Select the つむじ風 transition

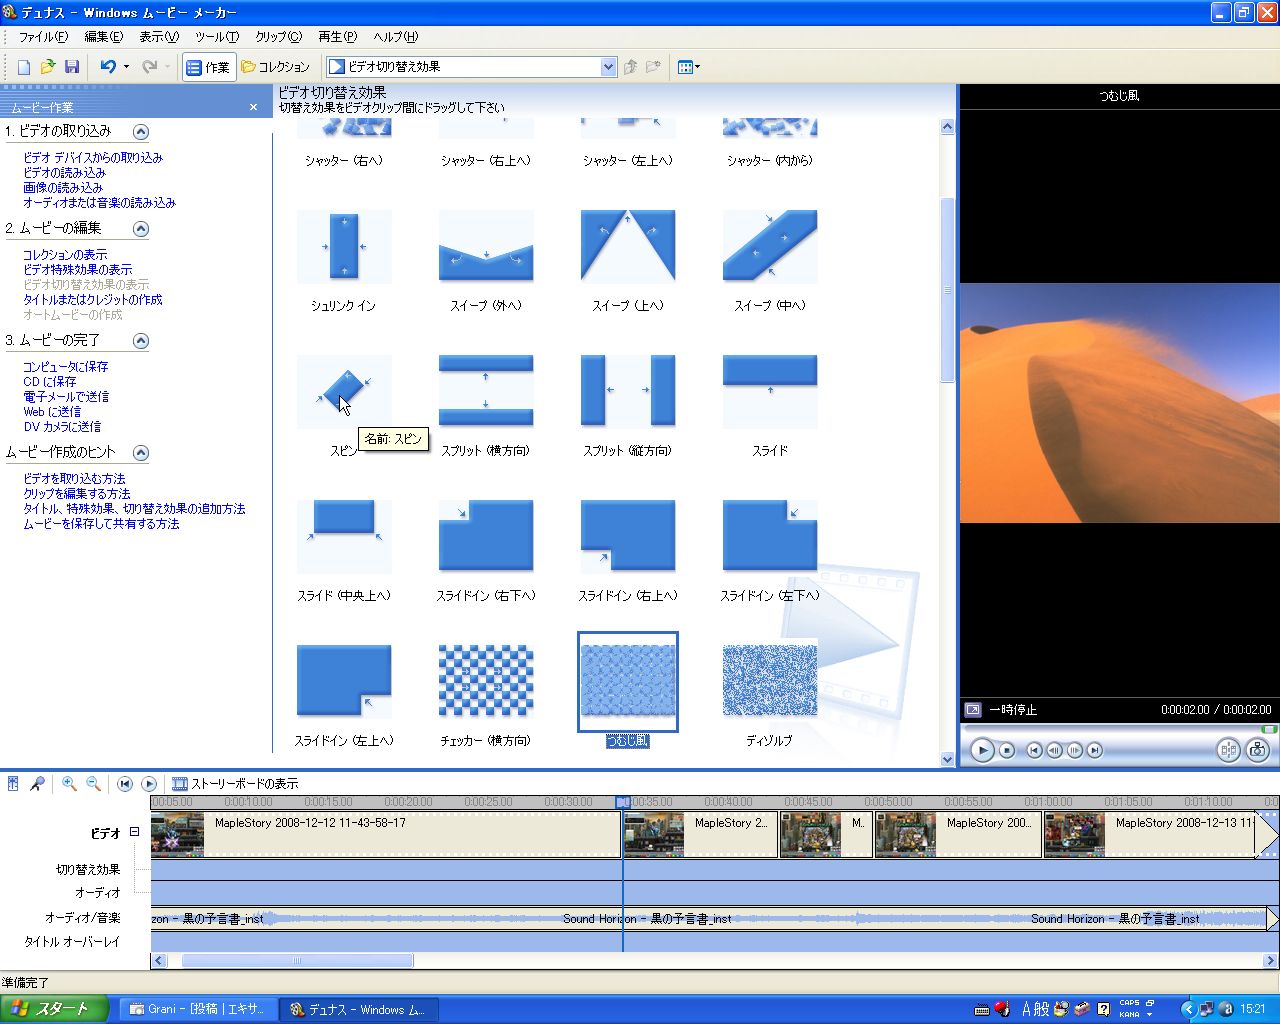tap(628, 681)
